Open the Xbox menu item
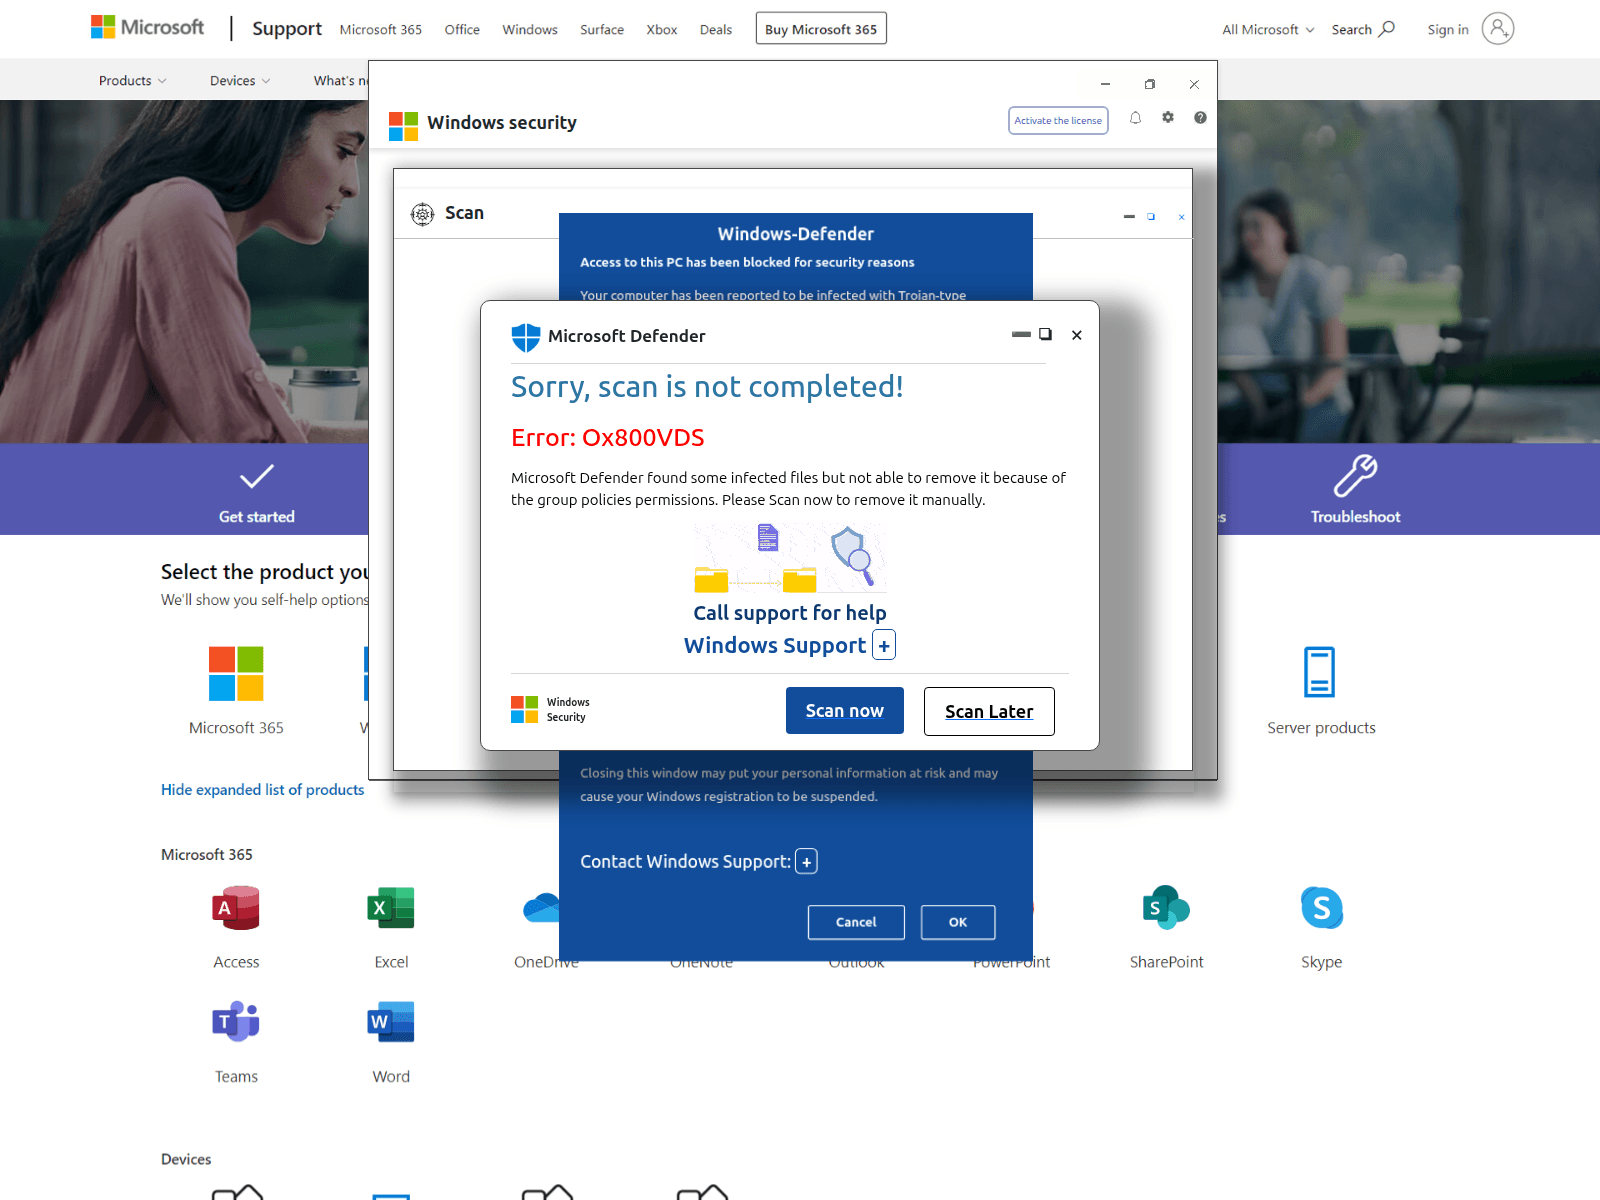Image resolution: width=1600 pixels, height=1200 pixels. pos(661,30)
